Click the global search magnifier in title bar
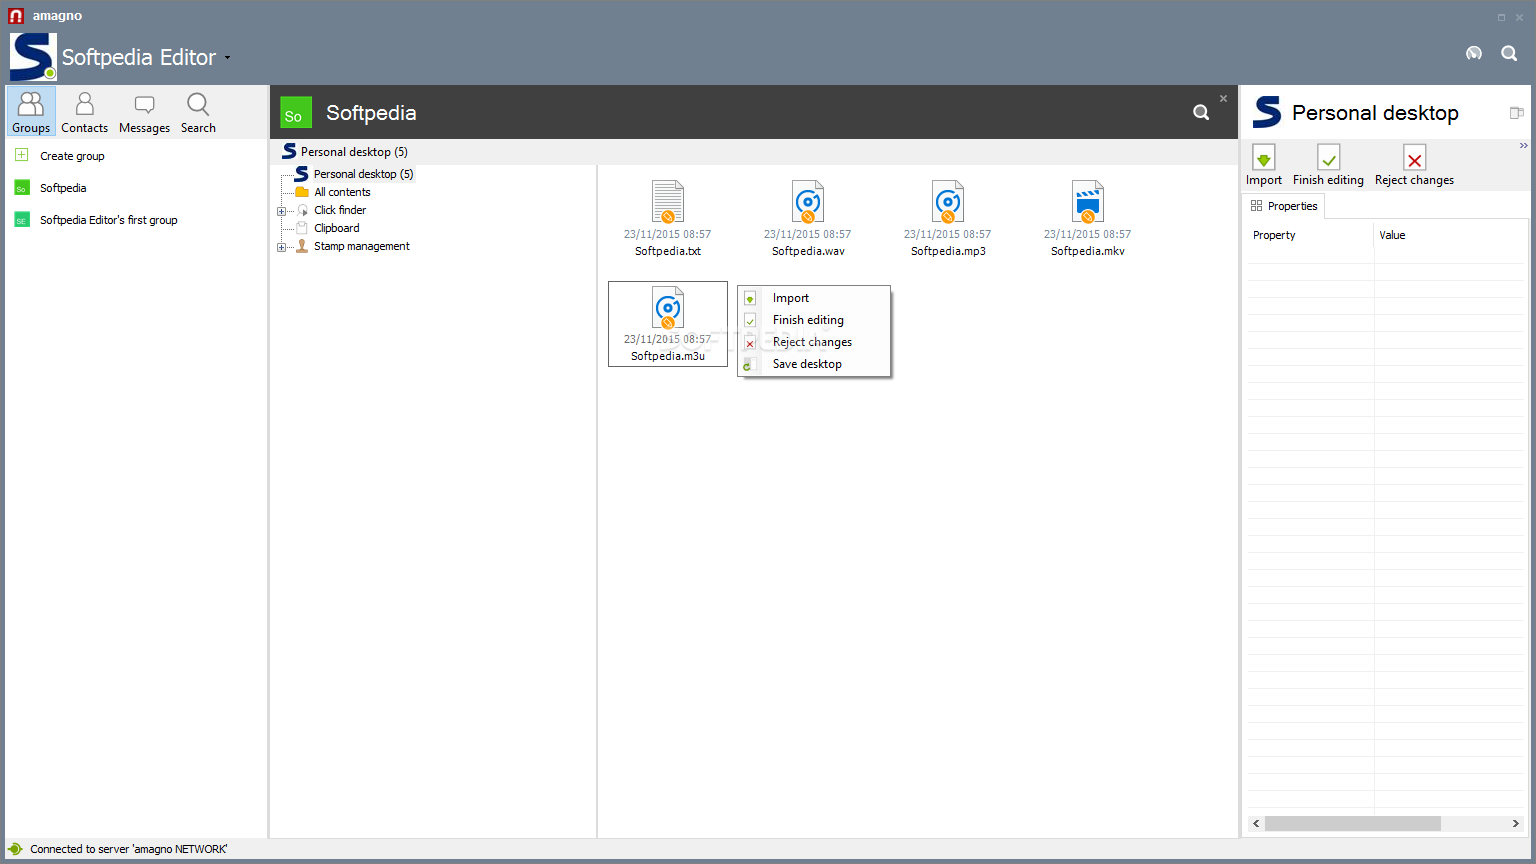1536x864 pixels. click(x=1509, y=53)
